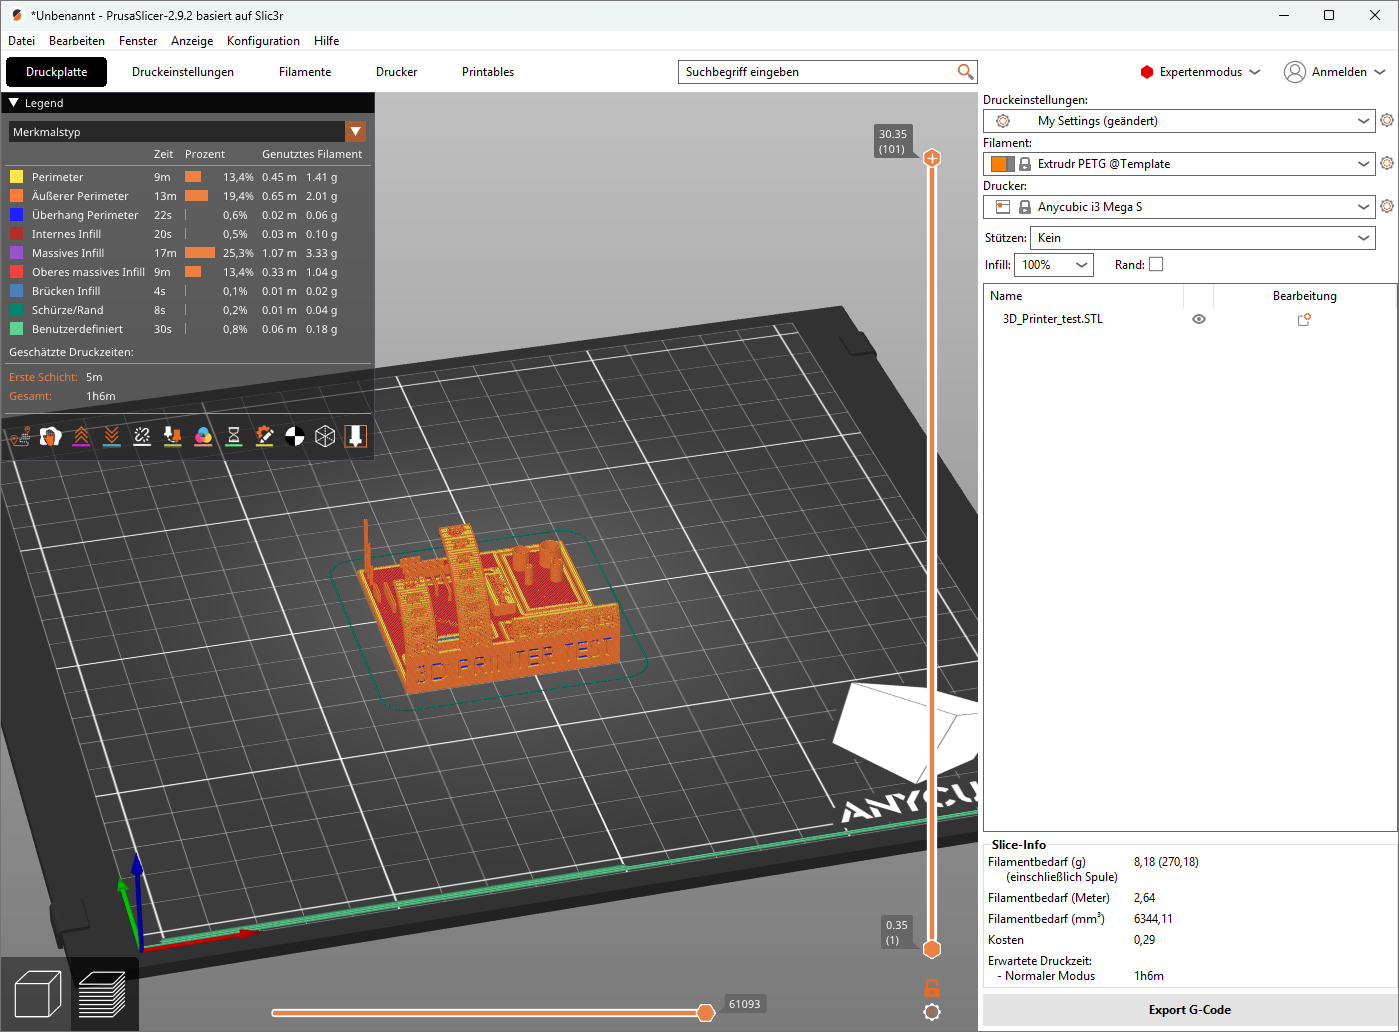Screen dimensions: 1399x1032
Task: Click the Export G-Code button
Action: 1189,1010
